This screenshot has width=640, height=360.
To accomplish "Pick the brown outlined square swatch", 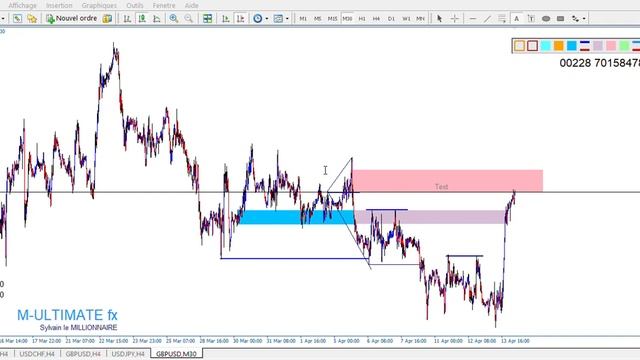I will (x=532, y=46).
